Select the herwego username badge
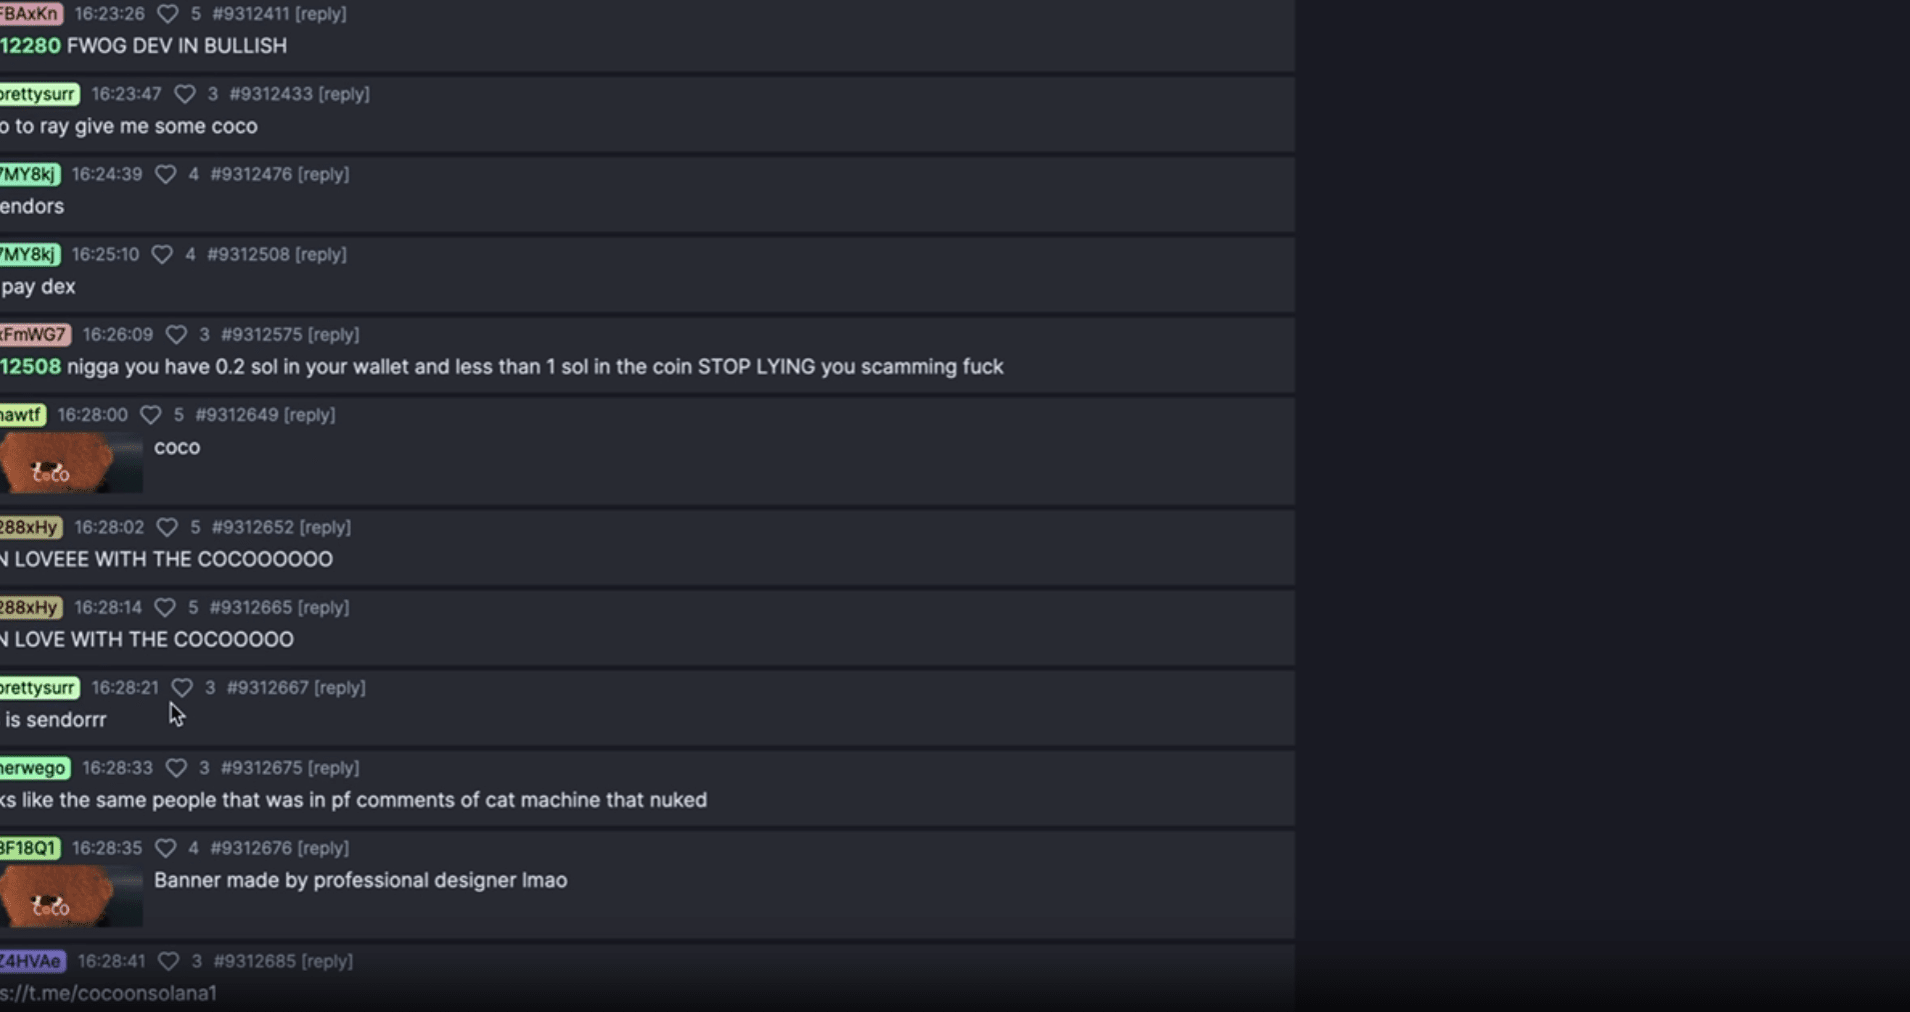This screenshot has height=1012, width=1910. (x=34, y=767)
